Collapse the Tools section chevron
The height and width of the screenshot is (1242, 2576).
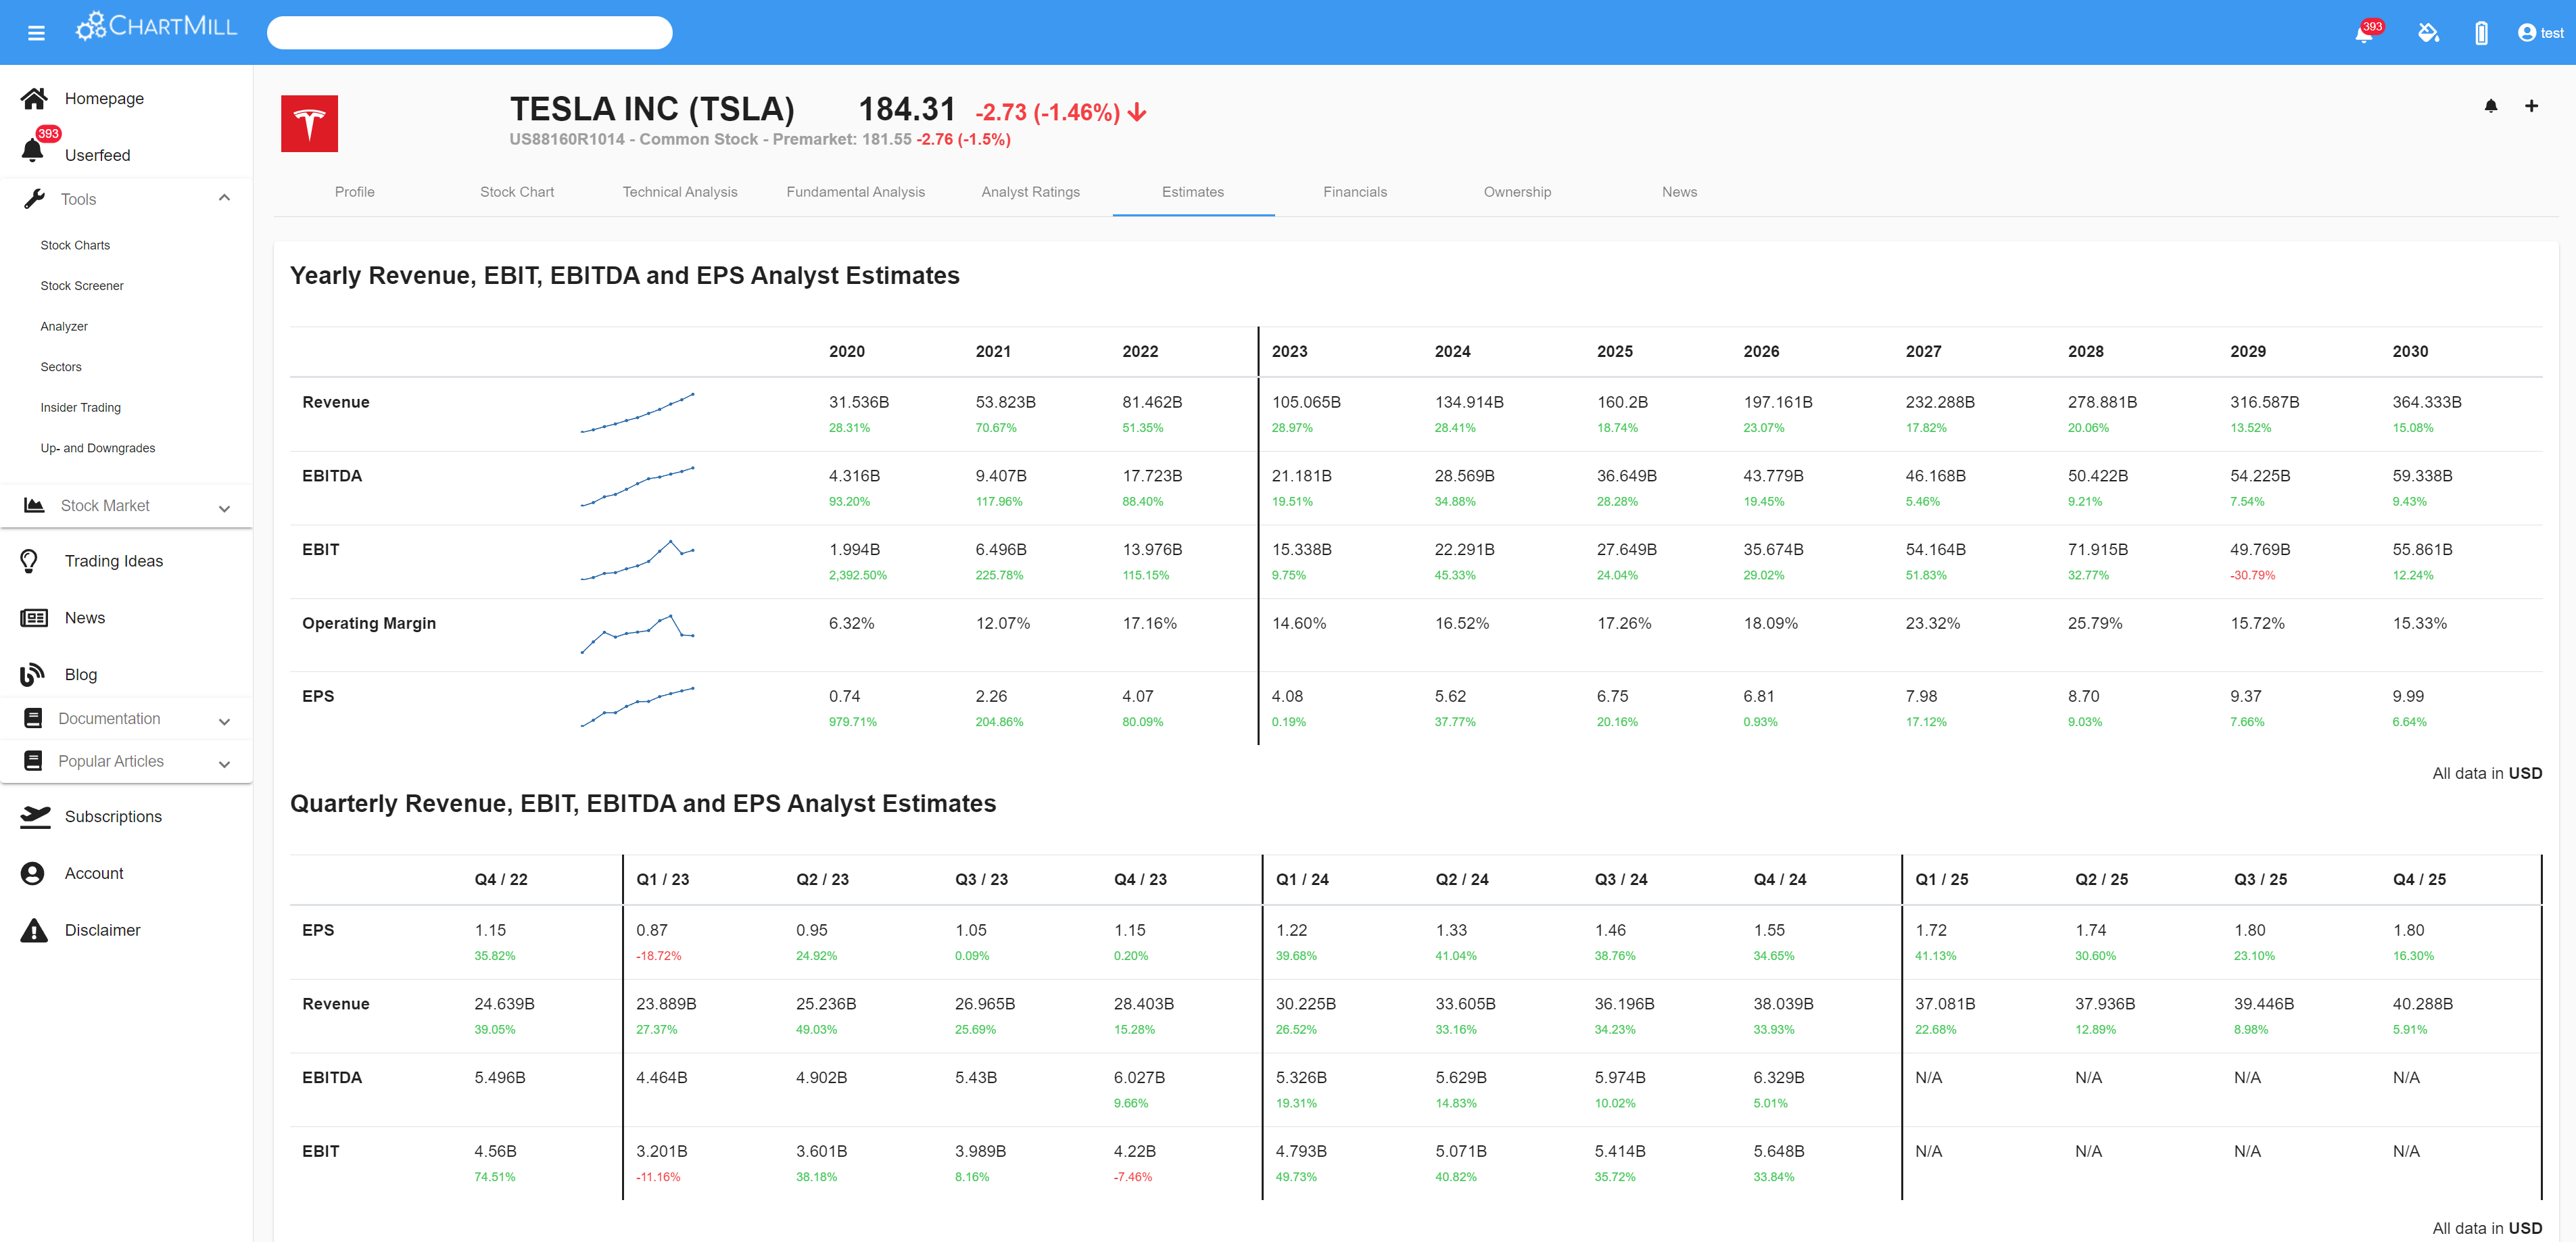[x=224, y=198]
